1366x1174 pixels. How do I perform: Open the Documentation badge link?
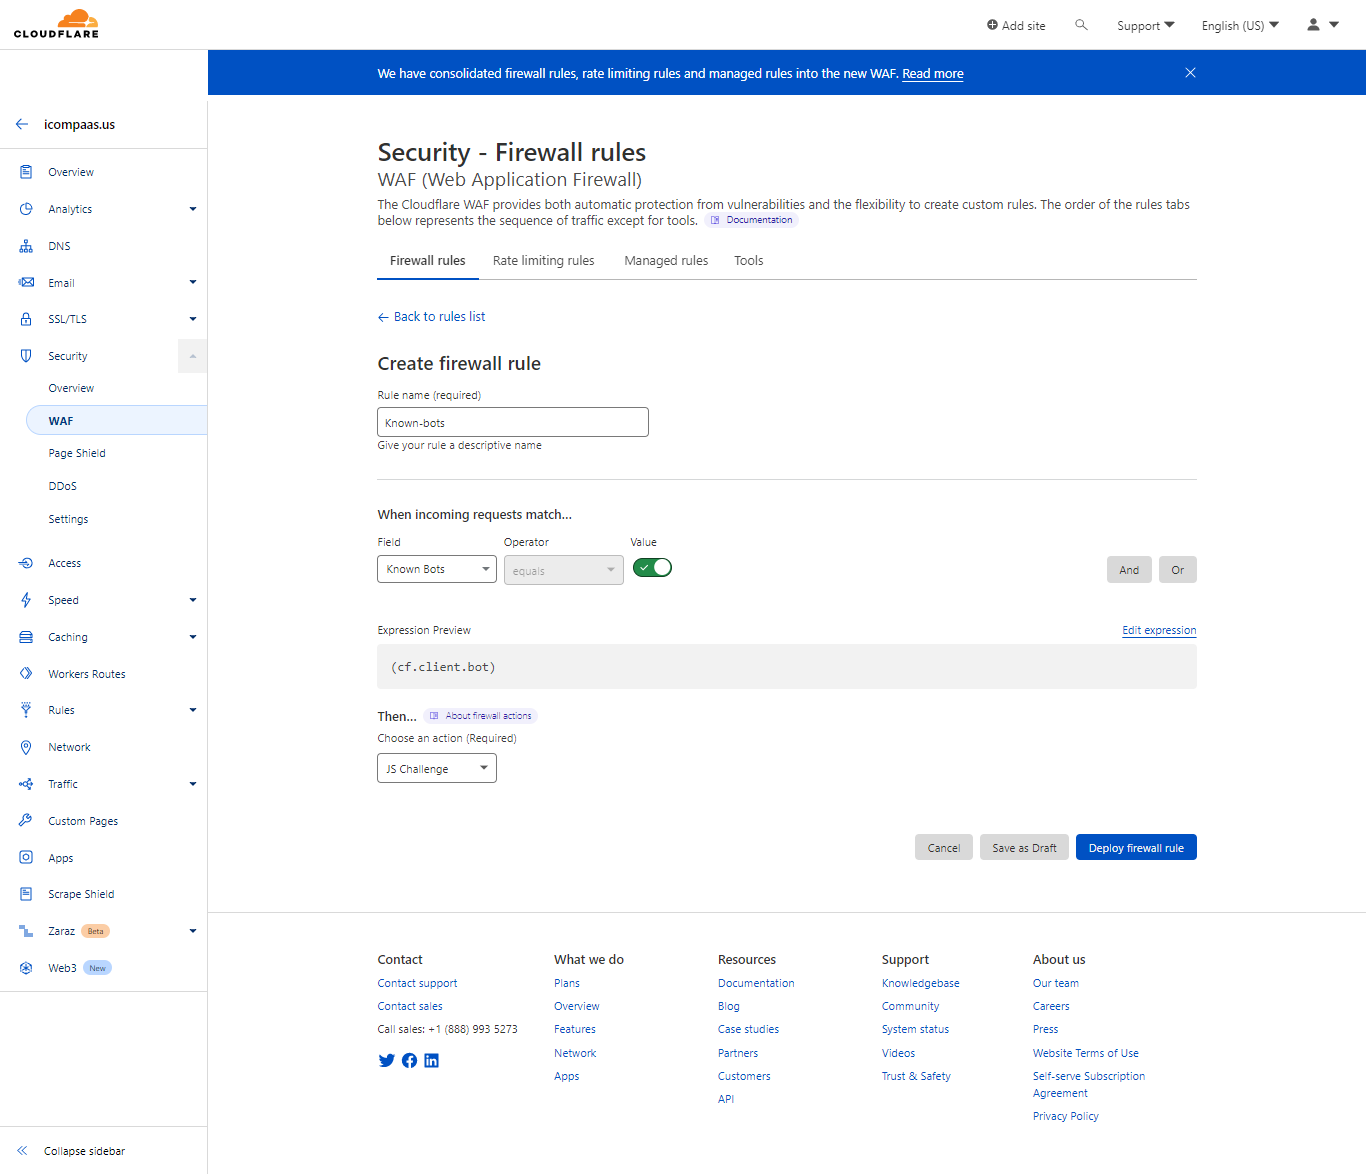[x=751, y=220]
